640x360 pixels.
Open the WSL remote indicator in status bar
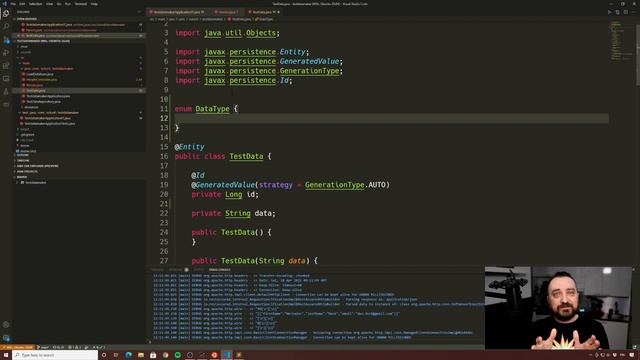(17, 347)
